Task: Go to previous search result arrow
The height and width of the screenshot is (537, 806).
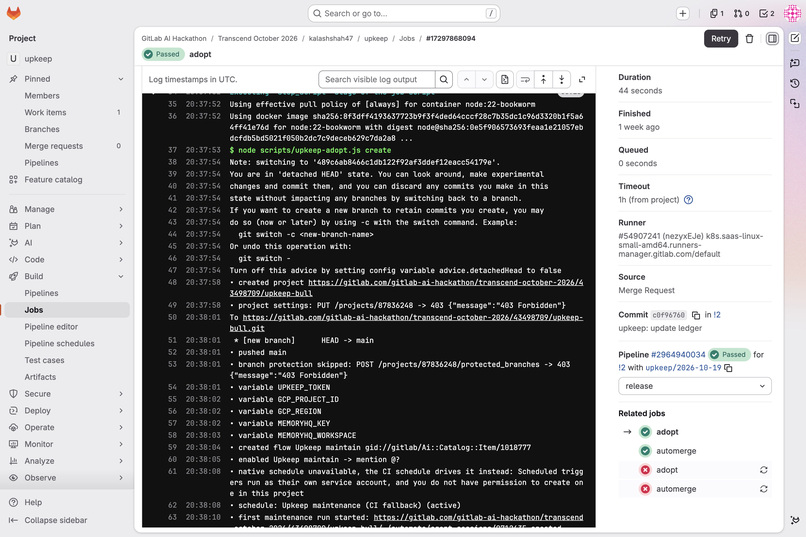Action: [466, 80]
